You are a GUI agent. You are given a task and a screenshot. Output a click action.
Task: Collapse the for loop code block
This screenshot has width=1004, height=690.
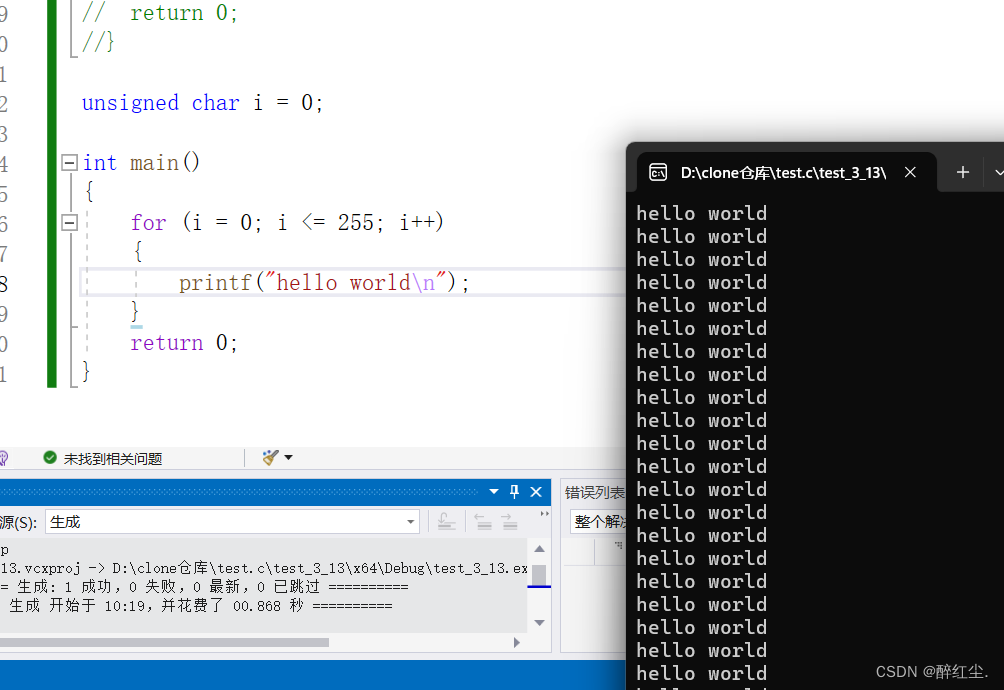point(69,223)
